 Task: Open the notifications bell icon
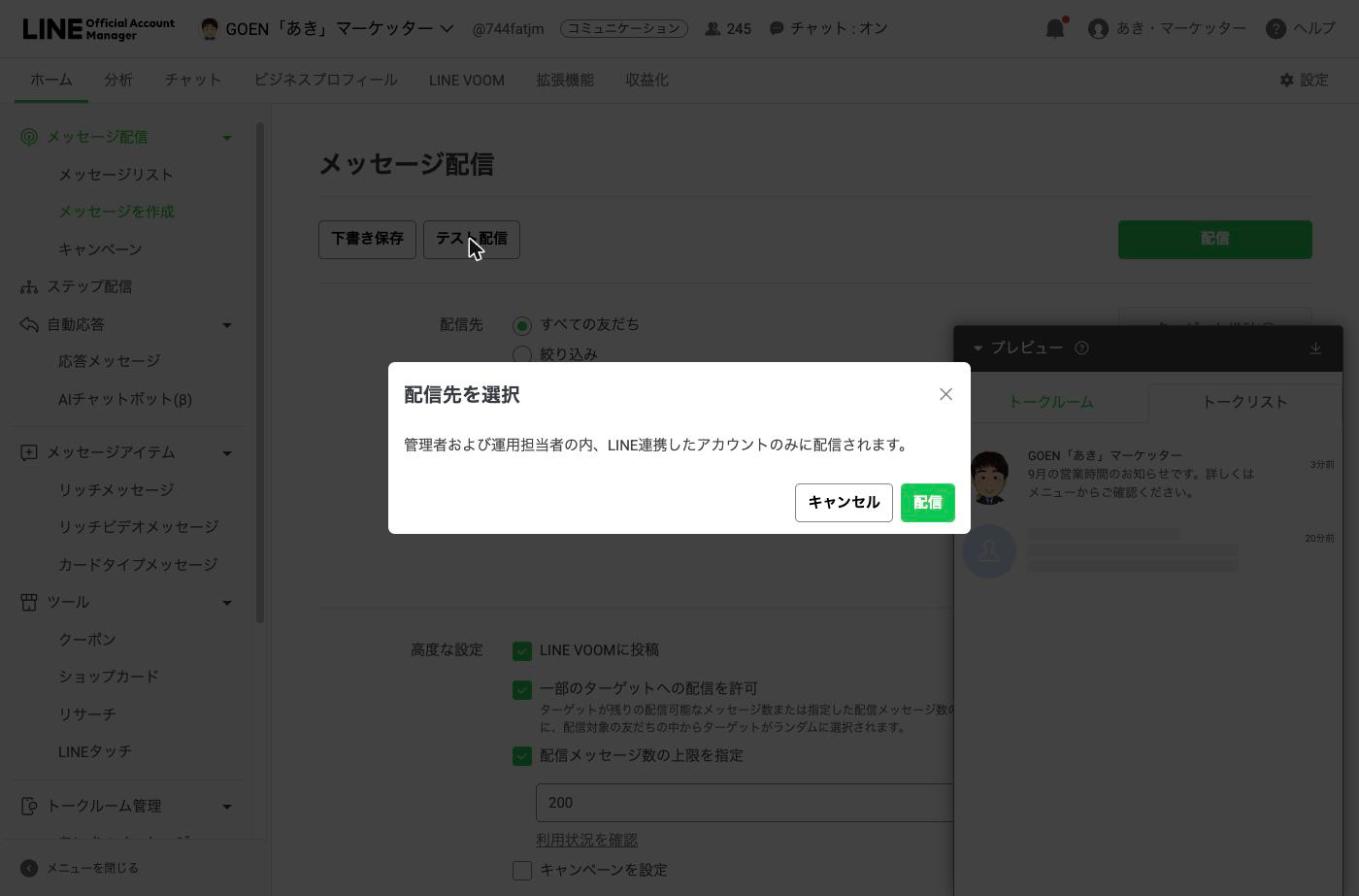(x=1055, y=29)
